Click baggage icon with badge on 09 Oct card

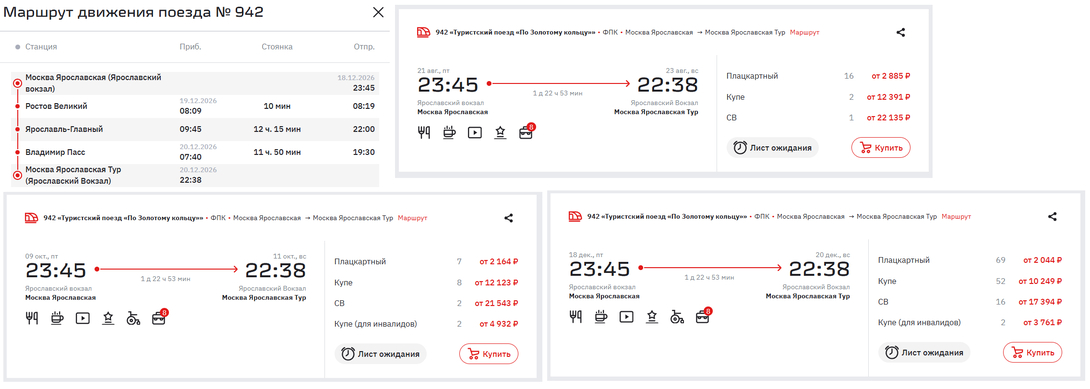[160, 317]
